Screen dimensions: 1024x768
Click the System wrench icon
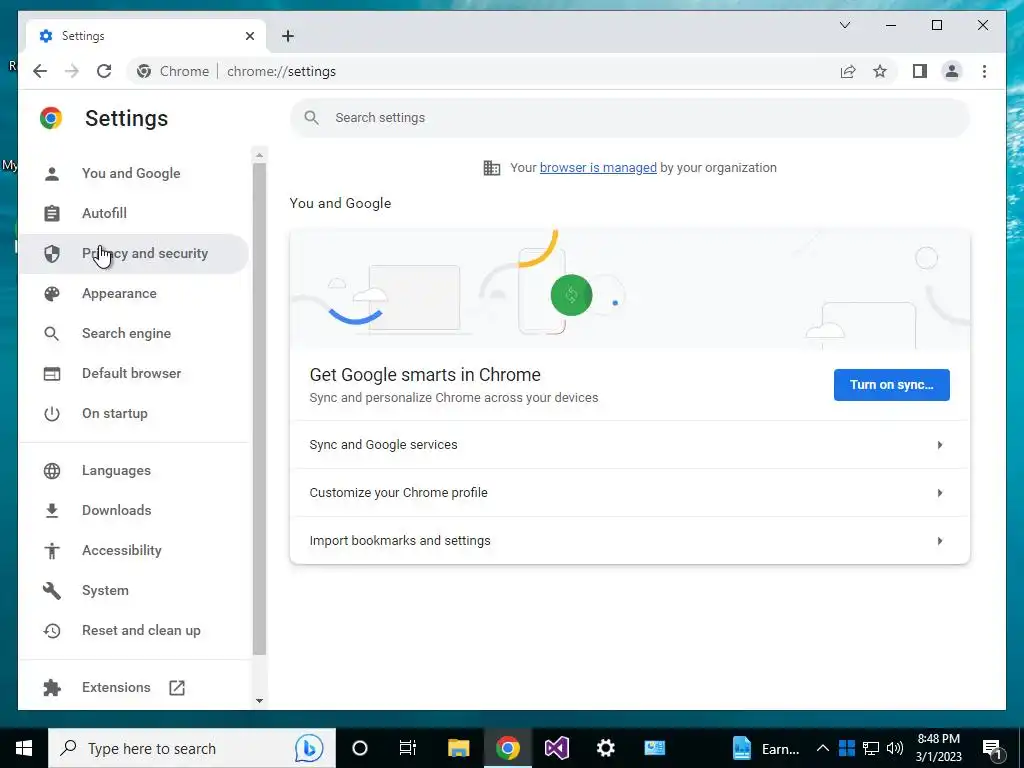click(x=52, y=590)
